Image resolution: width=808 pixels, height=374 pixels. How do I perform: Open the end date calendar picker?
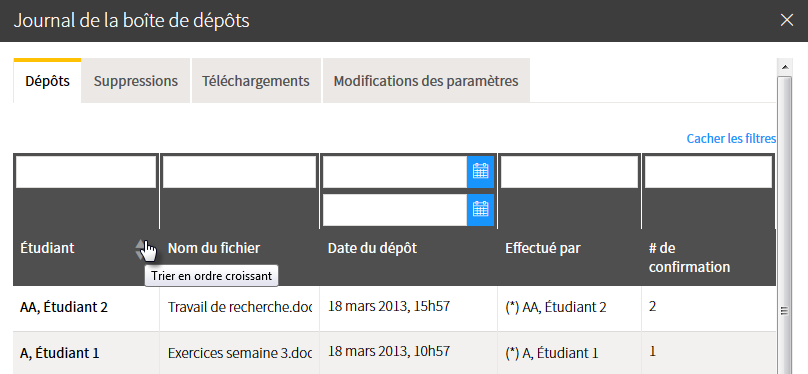click(x=480, y=210)
